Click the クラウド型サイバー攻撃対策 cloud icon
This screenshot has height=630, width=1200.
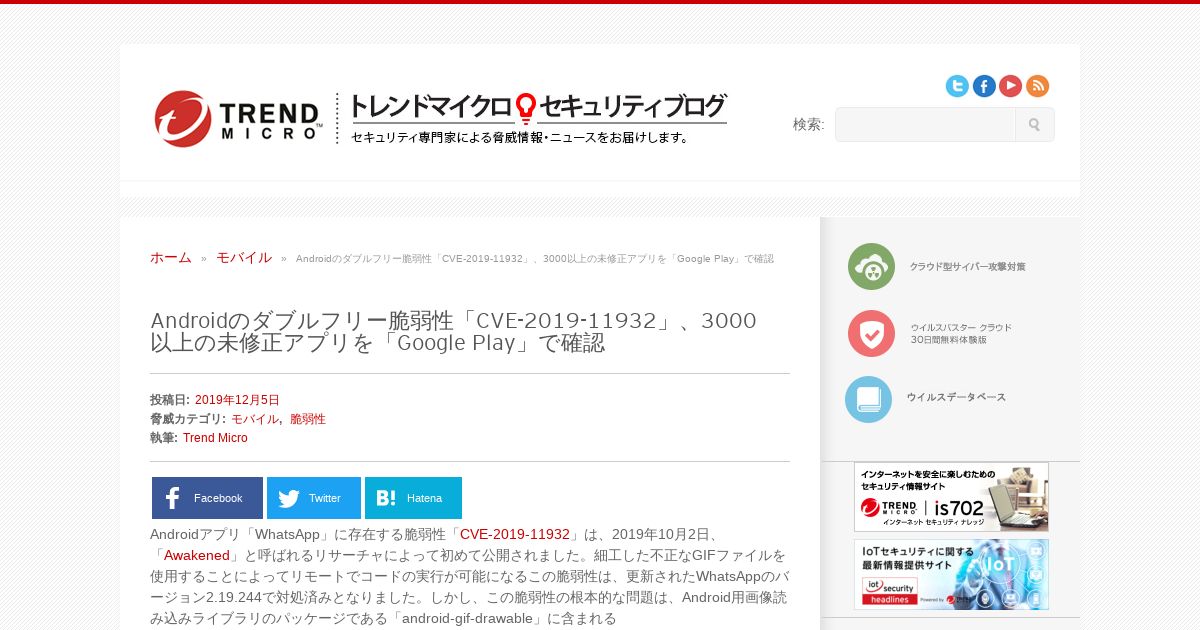pyautogui.click(x=871, y=267)
